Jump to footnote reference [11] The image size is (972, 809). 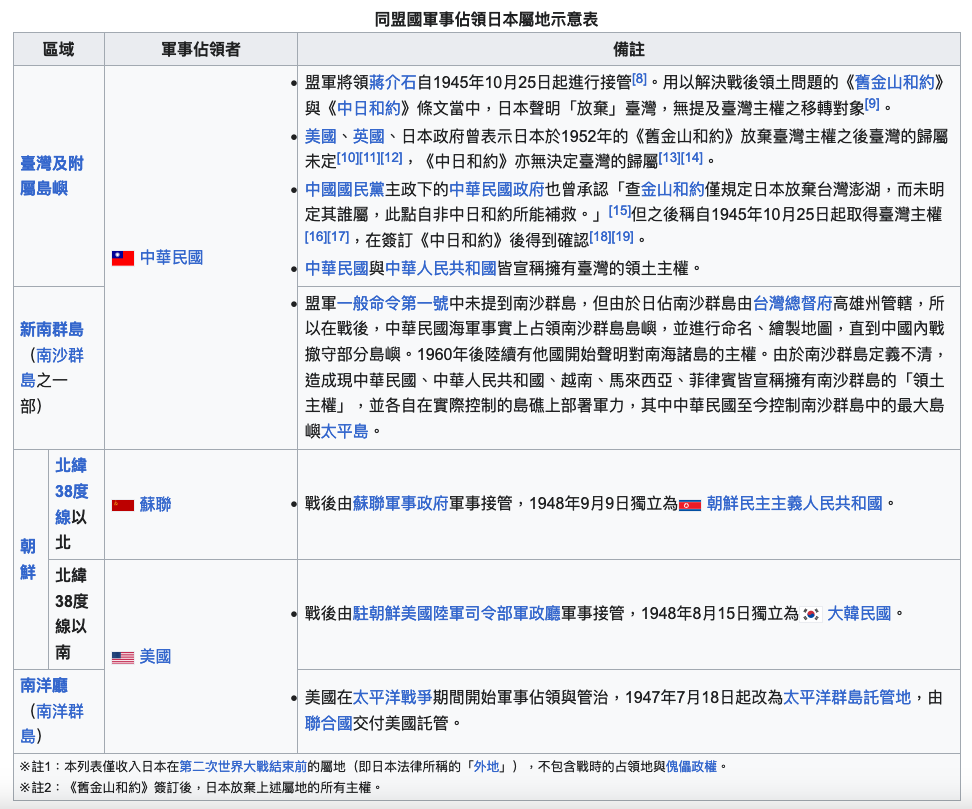tap(369, 157)
